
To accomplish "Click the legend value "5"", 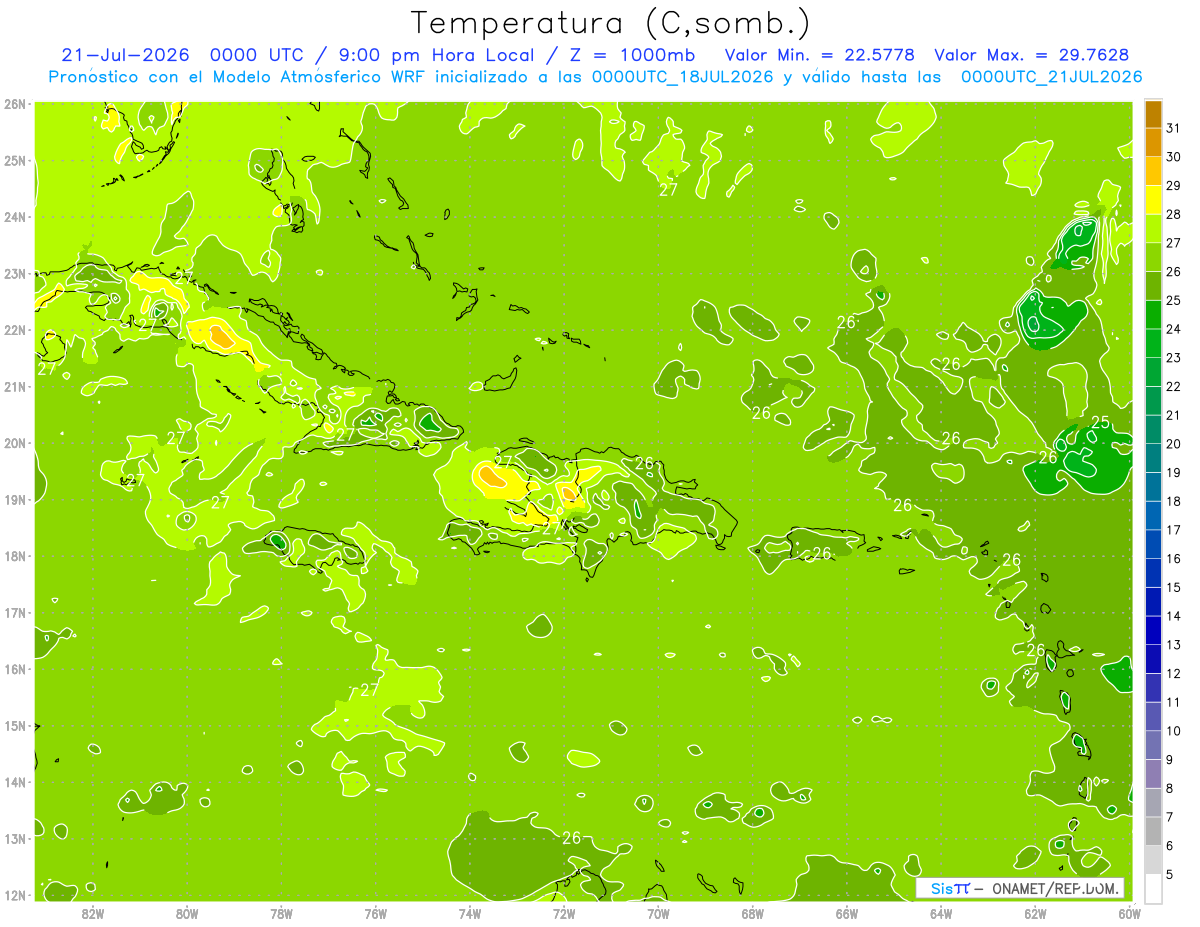I will click(x=1170, y=874).
